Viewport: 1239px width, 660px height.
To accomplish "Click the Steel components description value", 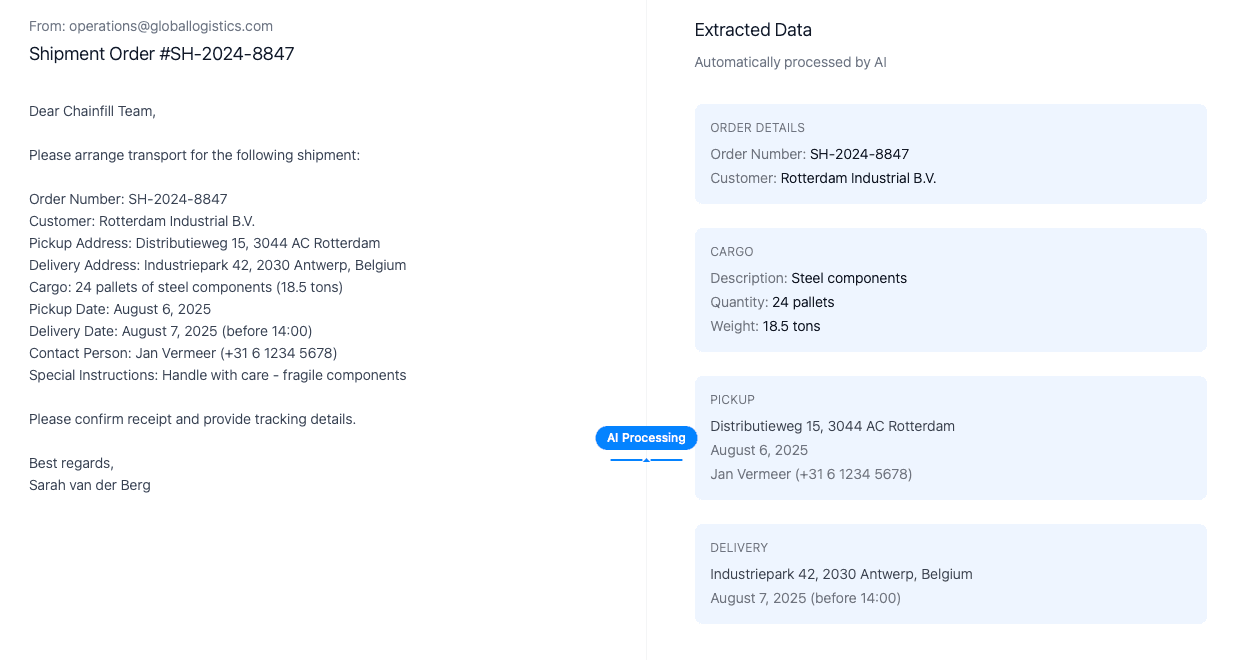I will pos(849,278).
